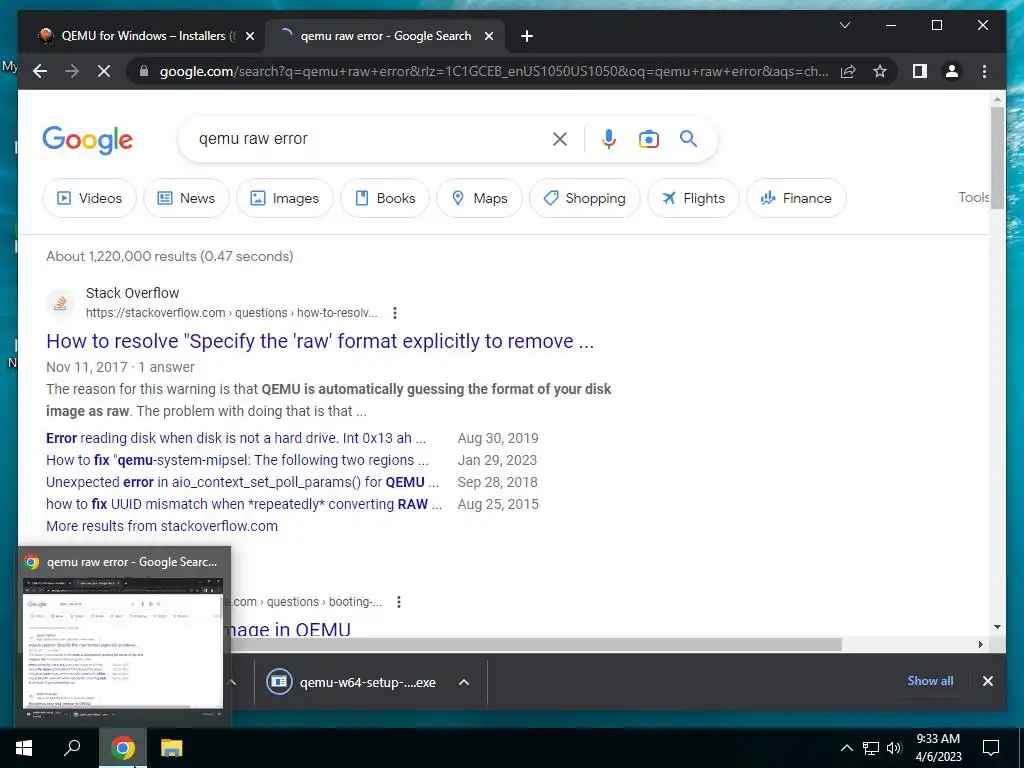Viewport: 1024px width, 768px height.
Task: Expand options for qemu-w64-setup download
Action: (x=464, y=682)
